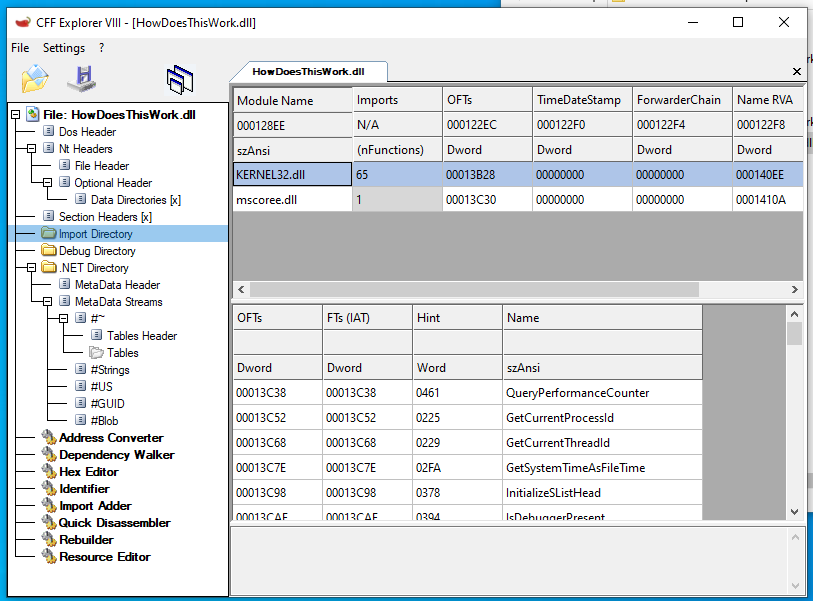Viewport: 813px width, 601px height.
Task: Close the HowDoesThisWork.dll tab with X
Action: [x=797, y=72]
